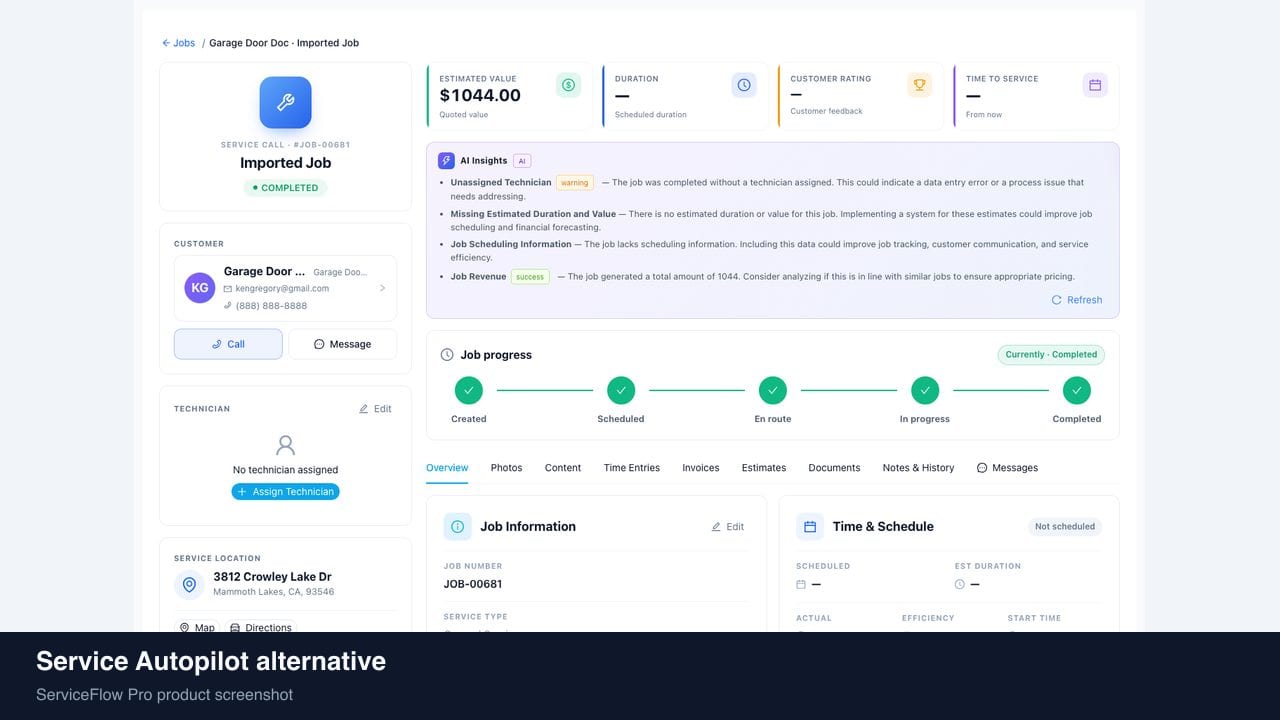Click the Job Information info icon
The width and height of the screenshot is (1280, 720).
(x=458, y=526)
